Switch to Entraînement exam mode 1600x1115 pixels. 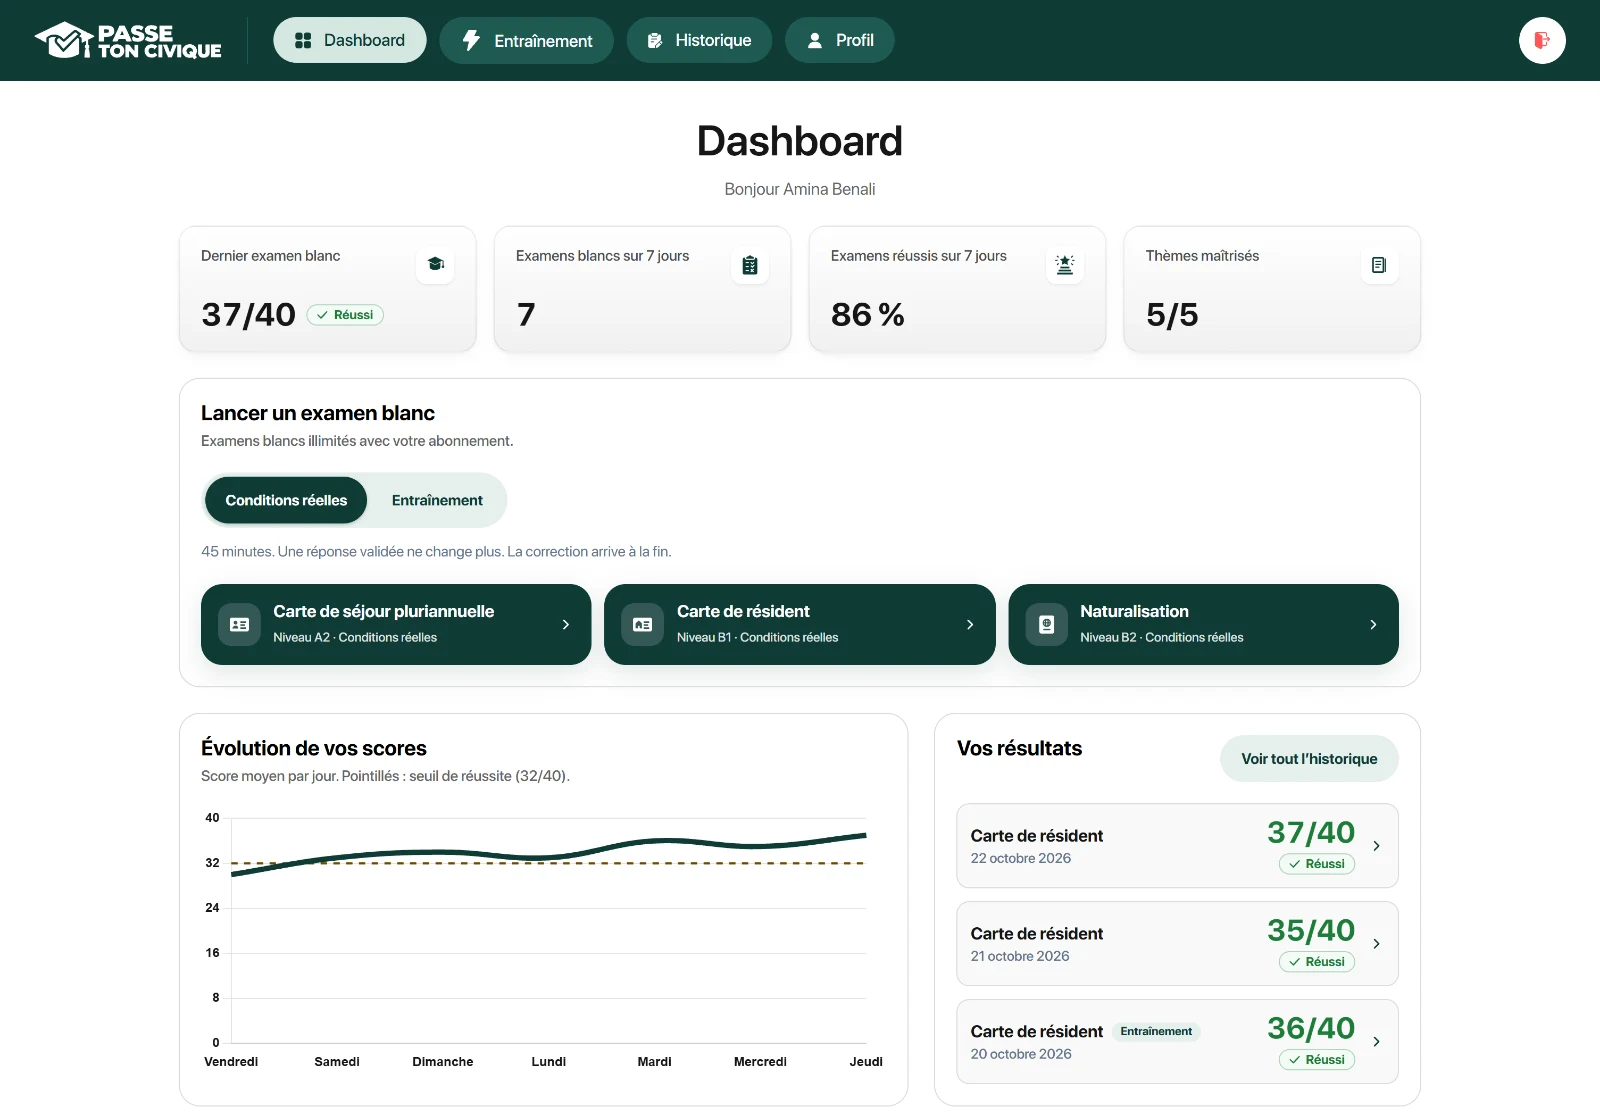437,500
